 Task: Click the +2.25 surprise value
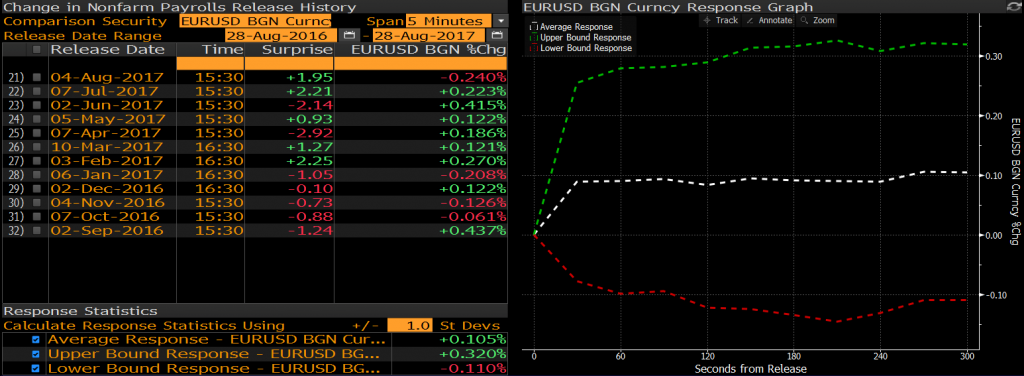click(310, 161)
